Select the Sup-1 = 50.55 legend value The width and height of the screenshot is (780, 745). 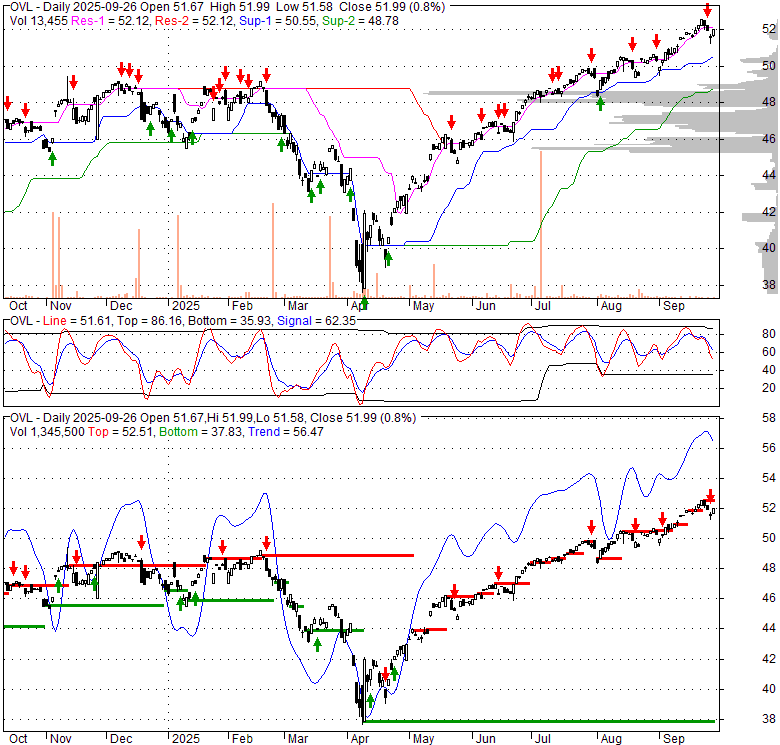tap(277, 21)
